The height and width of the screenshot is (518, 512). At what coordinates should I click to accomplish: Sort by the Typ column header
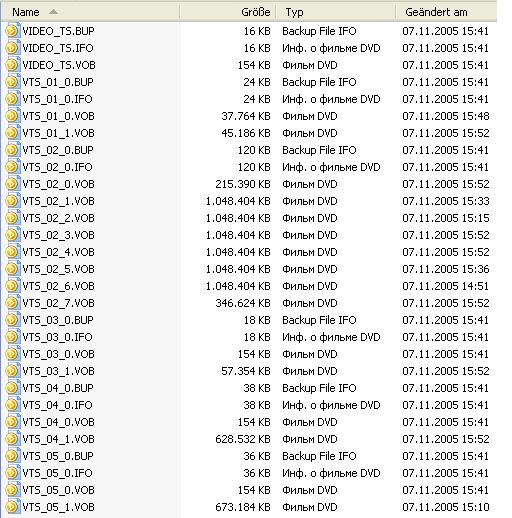(x=336, y=12)
